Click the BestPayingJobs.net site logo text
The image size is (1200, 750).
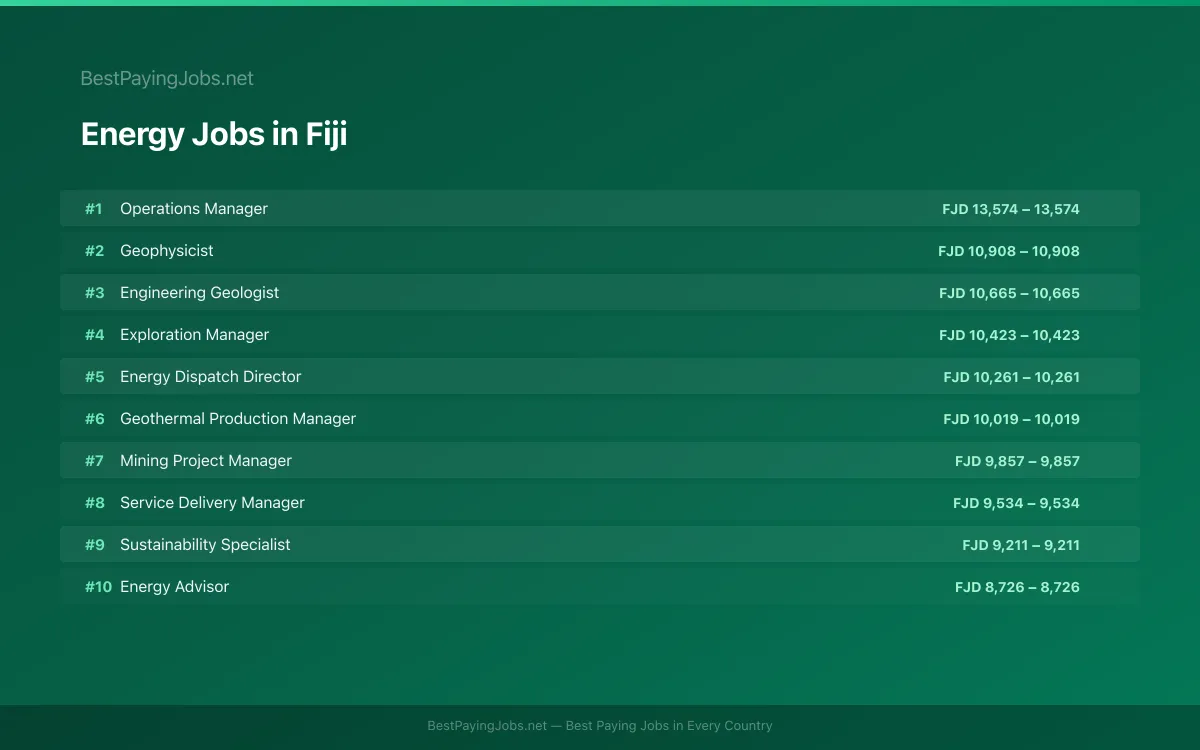coord(167,78)
